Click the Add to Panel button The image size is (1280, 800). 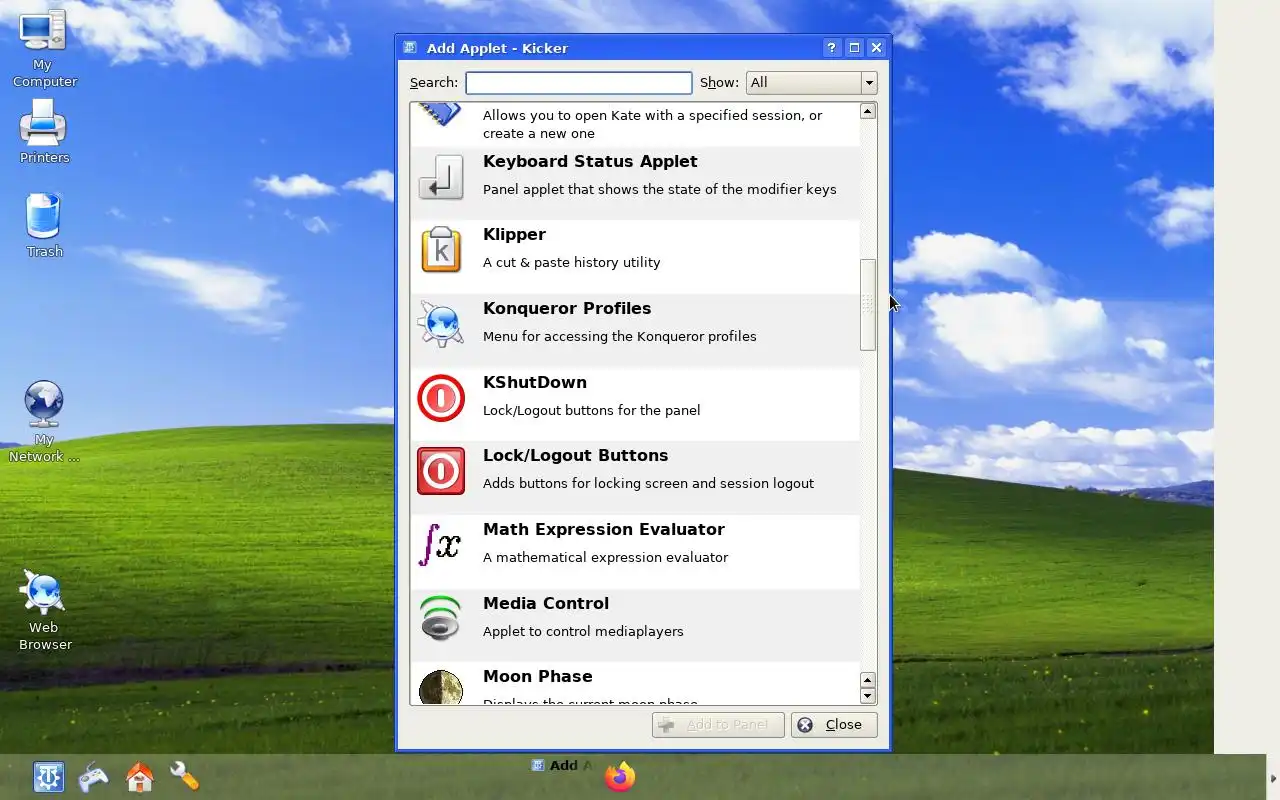[717, 724]
